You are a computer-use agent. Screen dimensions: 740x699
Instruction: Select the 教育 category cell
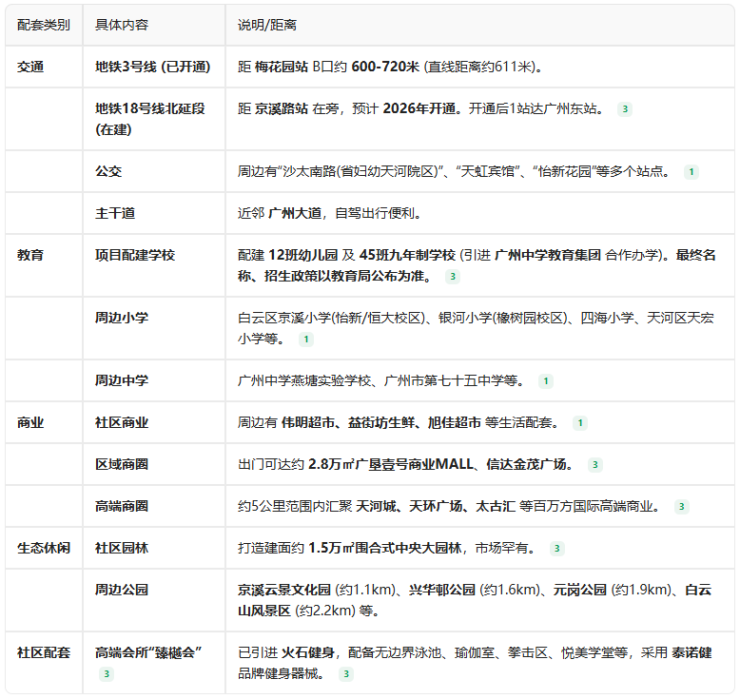pos(31,255)
